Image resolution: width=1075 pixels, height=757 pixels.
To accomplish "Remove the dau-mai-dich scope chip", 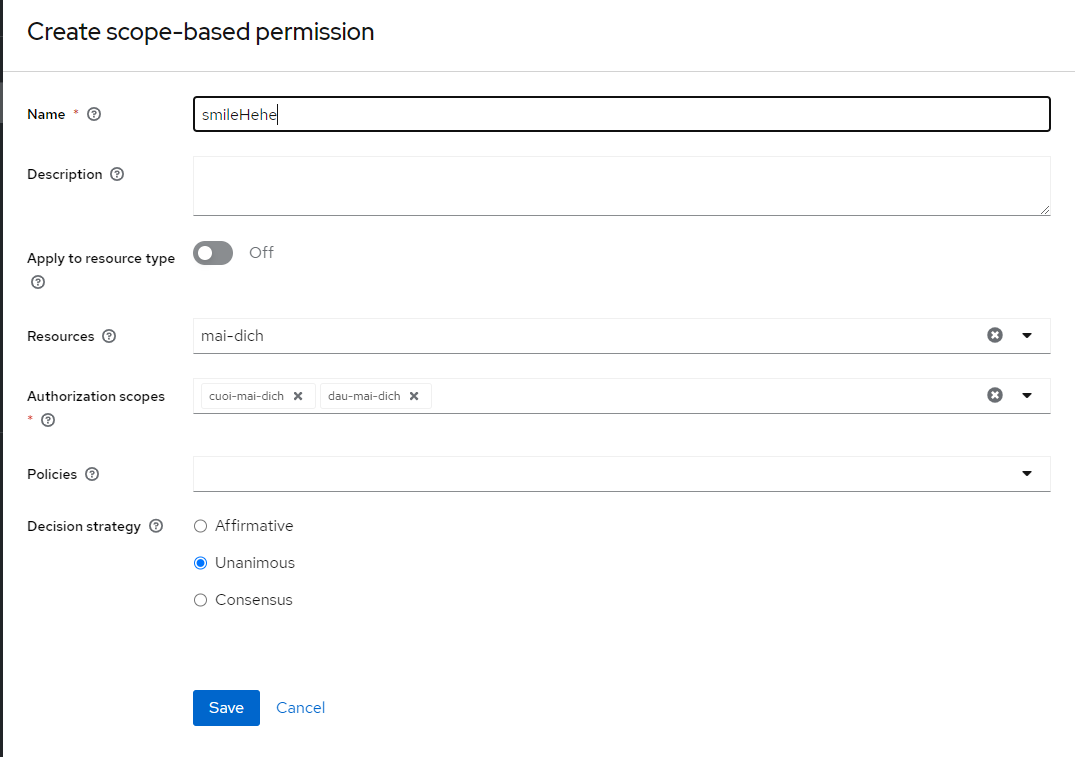I will [414, 396].
